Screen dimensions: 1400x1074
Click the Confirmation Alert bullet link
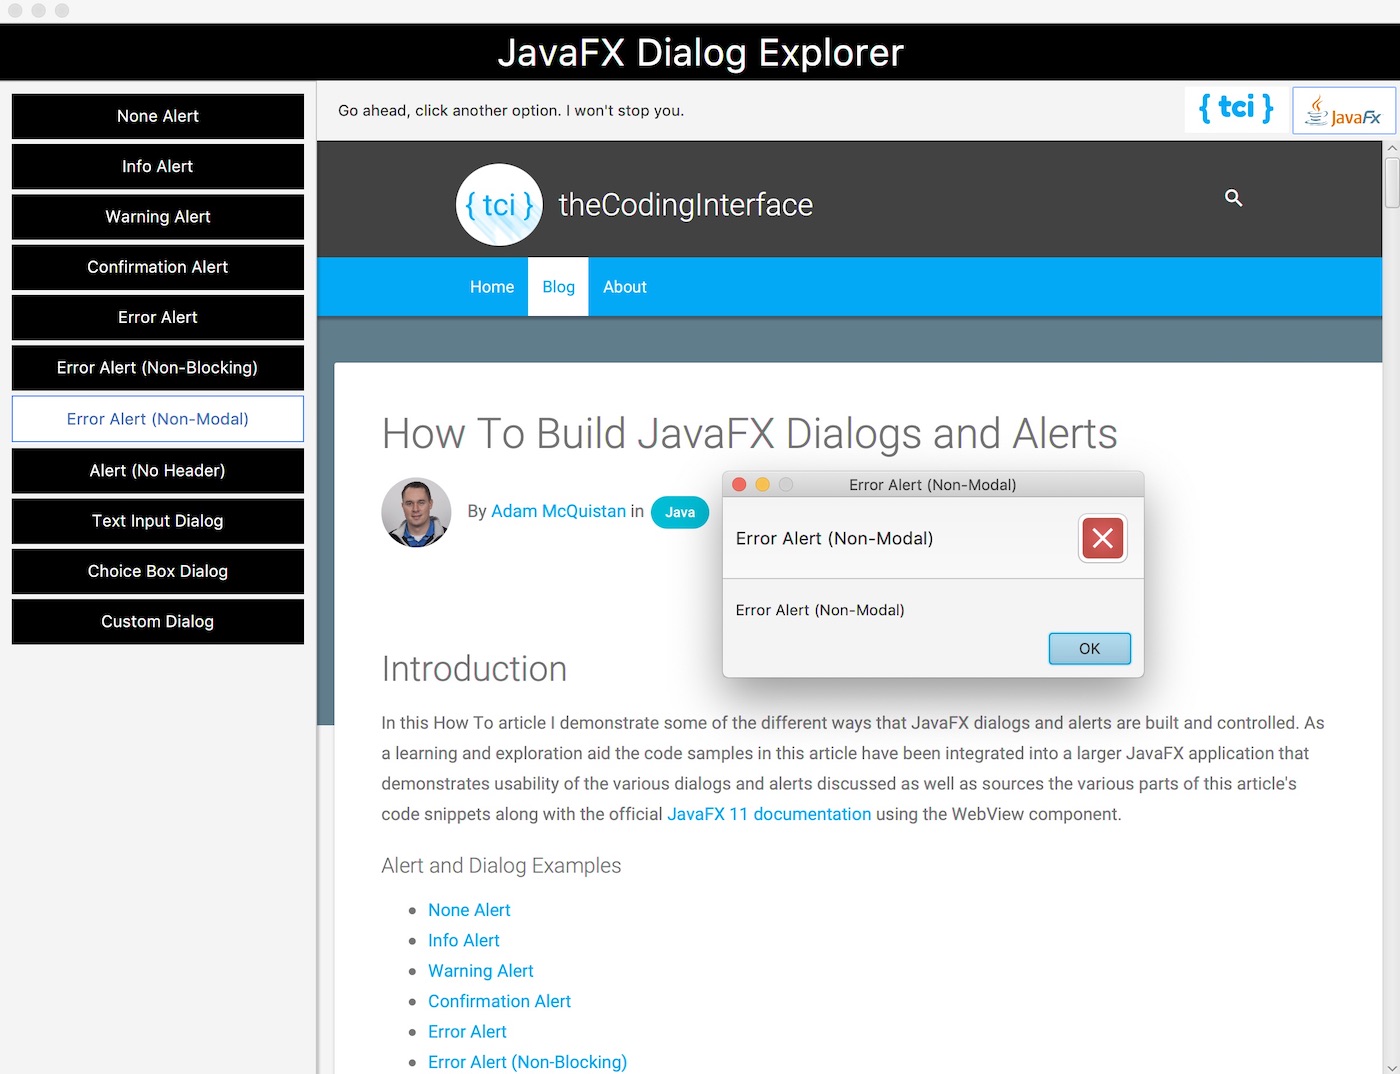(x=499, y=1001)
